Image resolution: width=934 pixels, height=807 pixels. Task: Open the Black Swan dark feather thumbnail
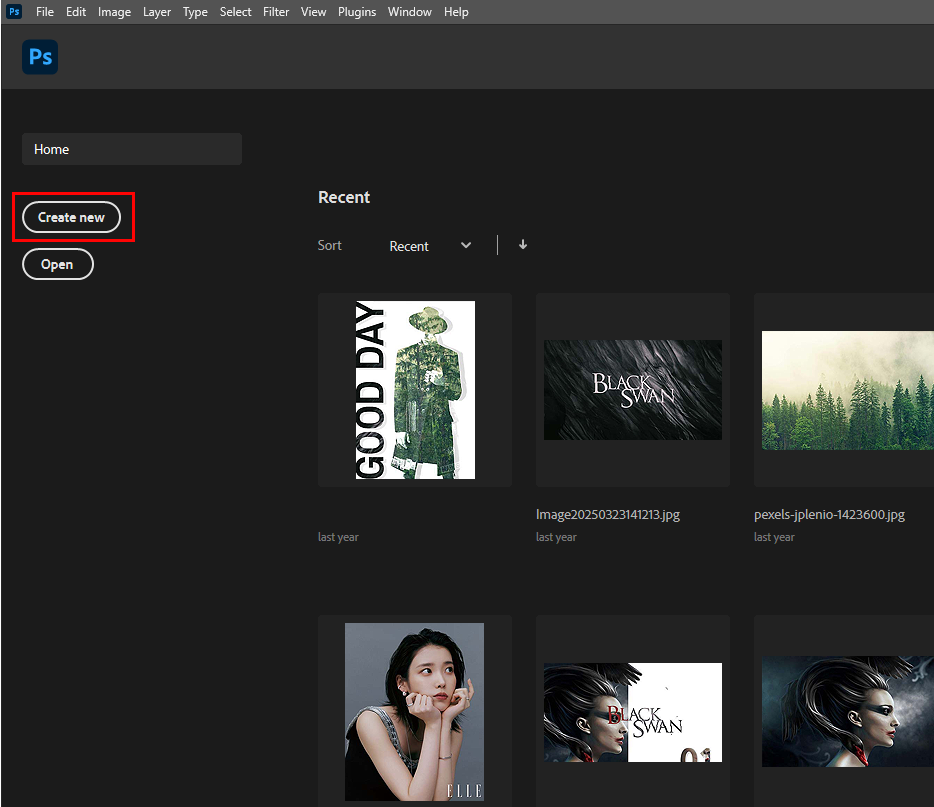coord(633,390)
